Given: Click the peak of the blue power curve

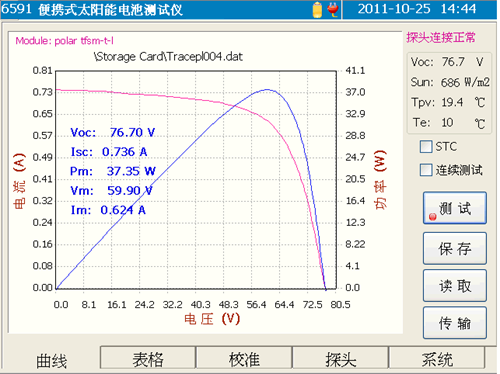Looking at the screenshot, I should pos(267,89).
